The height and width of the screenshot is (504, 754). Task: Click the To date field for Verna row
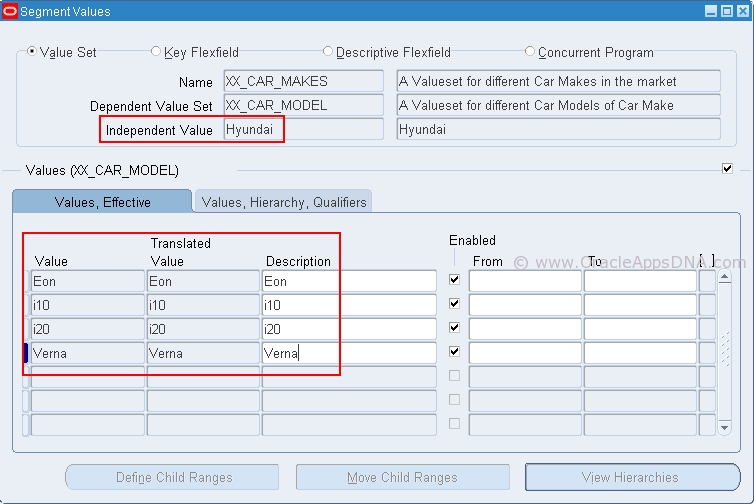tap(641, 353)
